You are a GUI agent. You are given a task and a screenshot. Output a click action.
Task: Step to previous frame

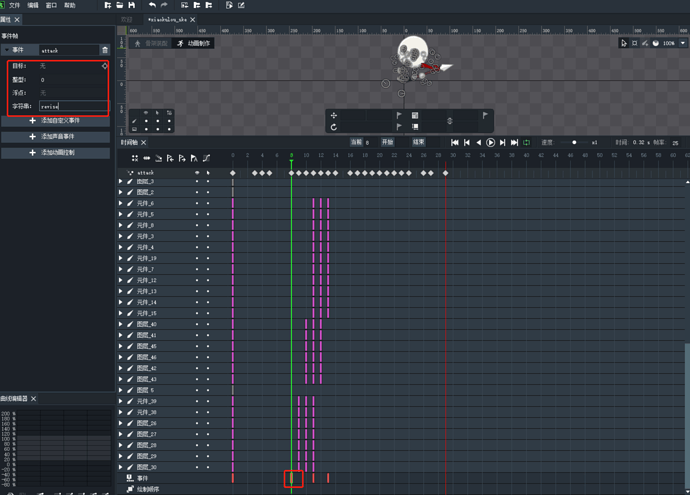pos(467,143)
